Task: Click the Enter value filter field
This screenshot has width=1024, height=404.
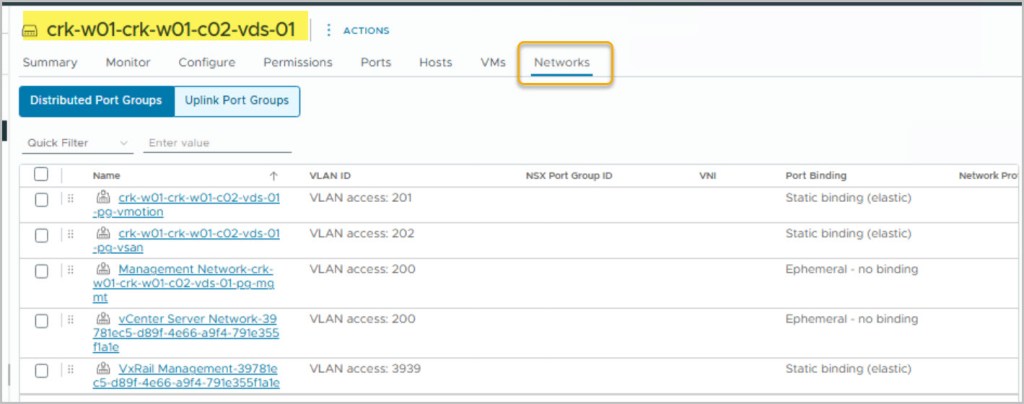Action: point(217,143)
